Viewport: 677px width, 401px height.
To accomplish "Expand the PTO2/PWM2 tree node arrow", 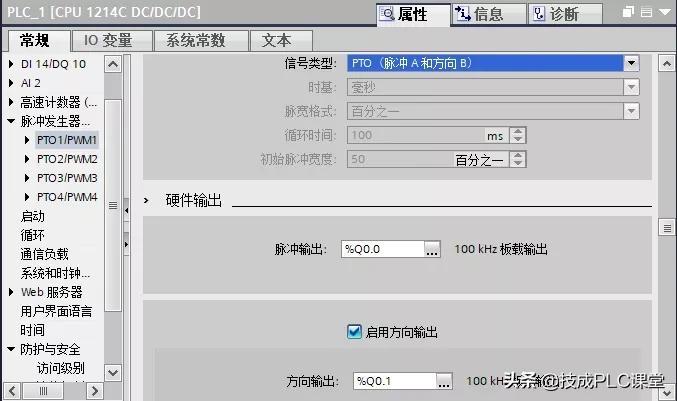I will (x=27, y=159).
